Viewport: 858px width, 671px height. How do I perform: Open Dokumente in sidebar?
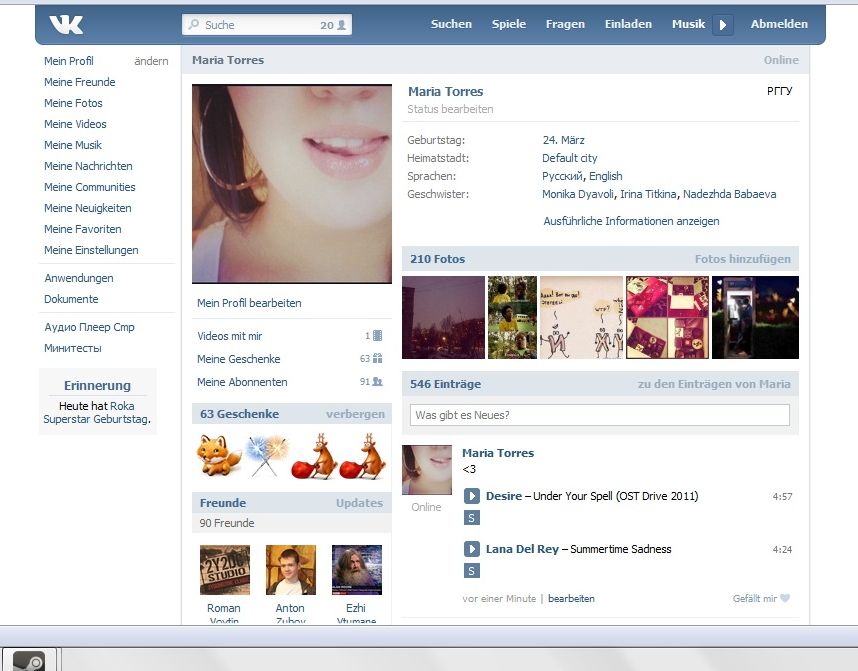(x=71, y=299)
